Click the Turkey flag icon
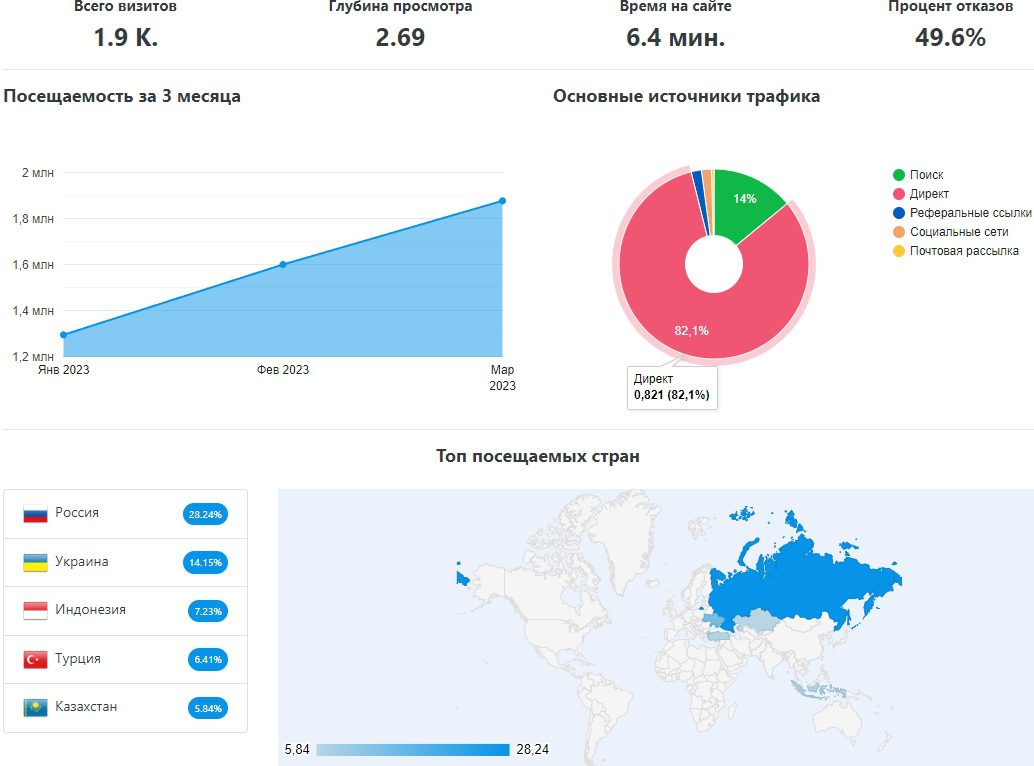Screen dimensions: 1034x766 35,659
